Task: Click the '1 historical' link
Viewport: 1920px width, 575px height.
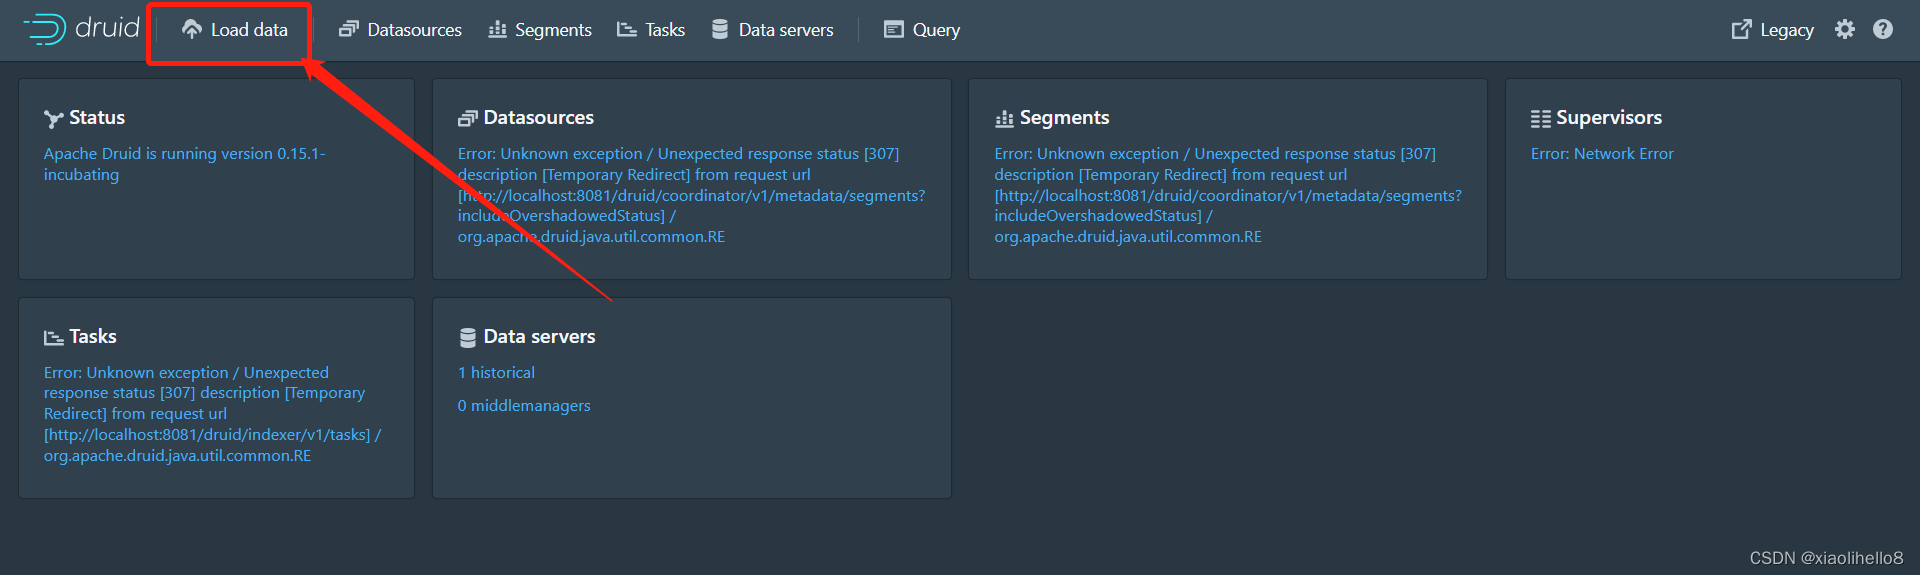Action: [496, 372]
